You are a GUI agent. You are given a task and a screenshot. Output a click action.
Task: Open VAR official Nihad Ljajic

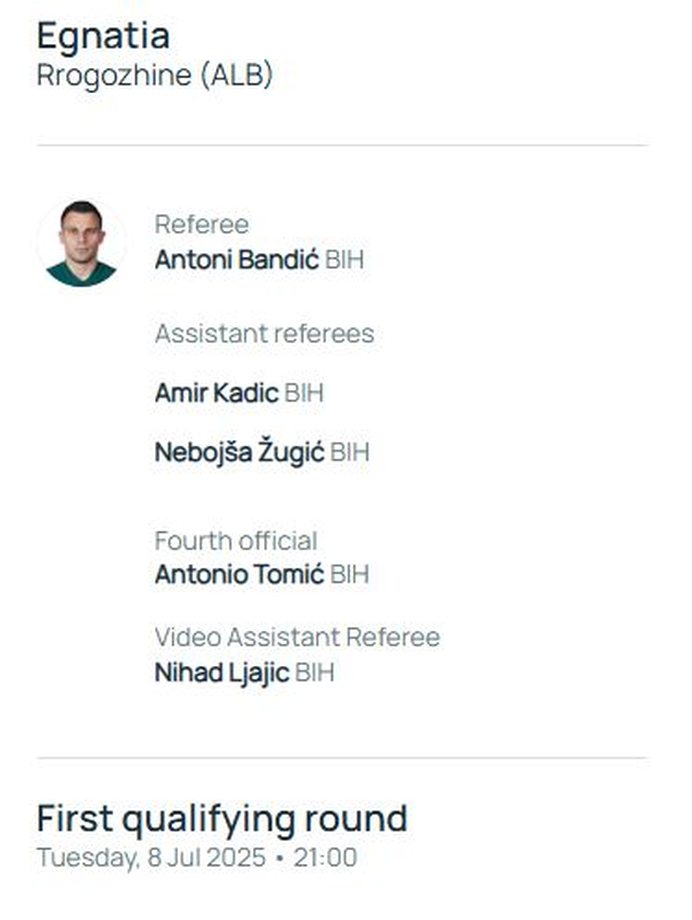point(222,673)
